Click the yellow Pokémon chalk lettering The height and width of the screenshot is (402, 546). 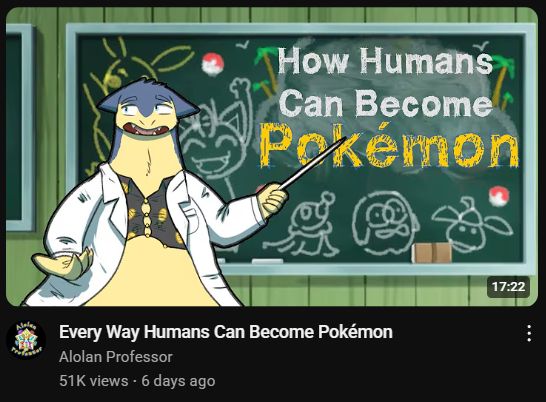pyautogui.click(x=389, y=146)
